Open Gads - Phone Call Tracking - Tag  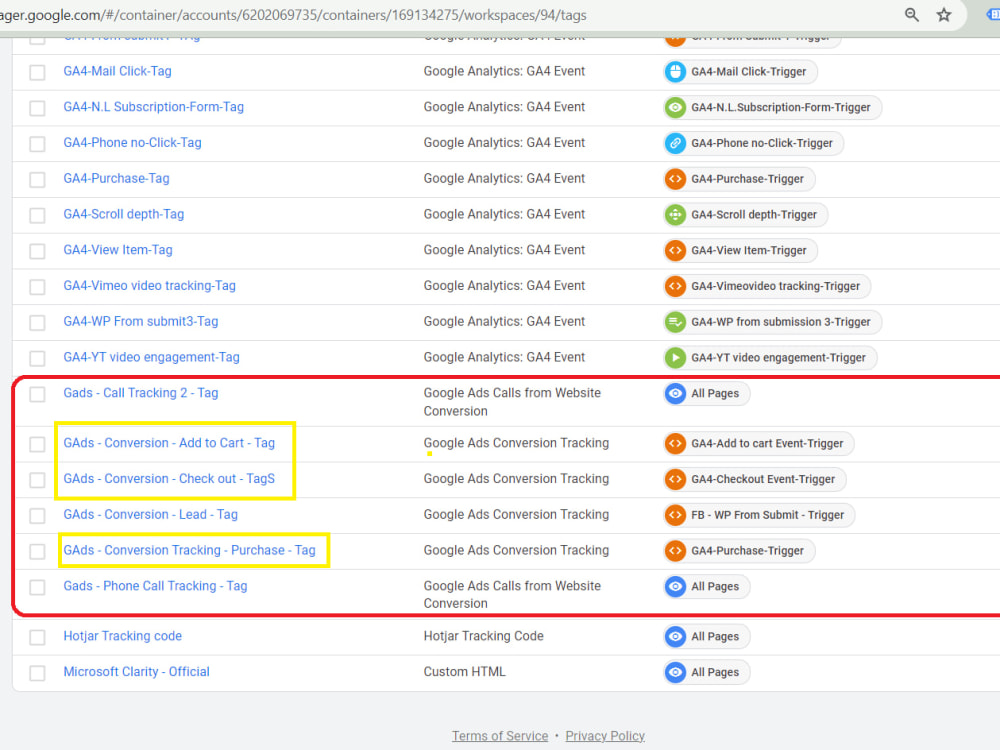point(155,585)
